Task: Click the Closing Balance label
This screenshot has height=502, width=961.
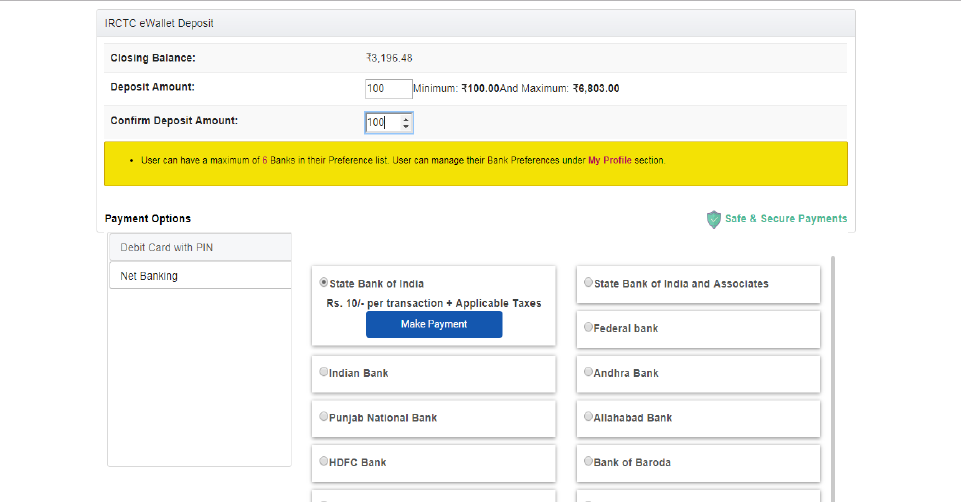Action: click(153, 58)
